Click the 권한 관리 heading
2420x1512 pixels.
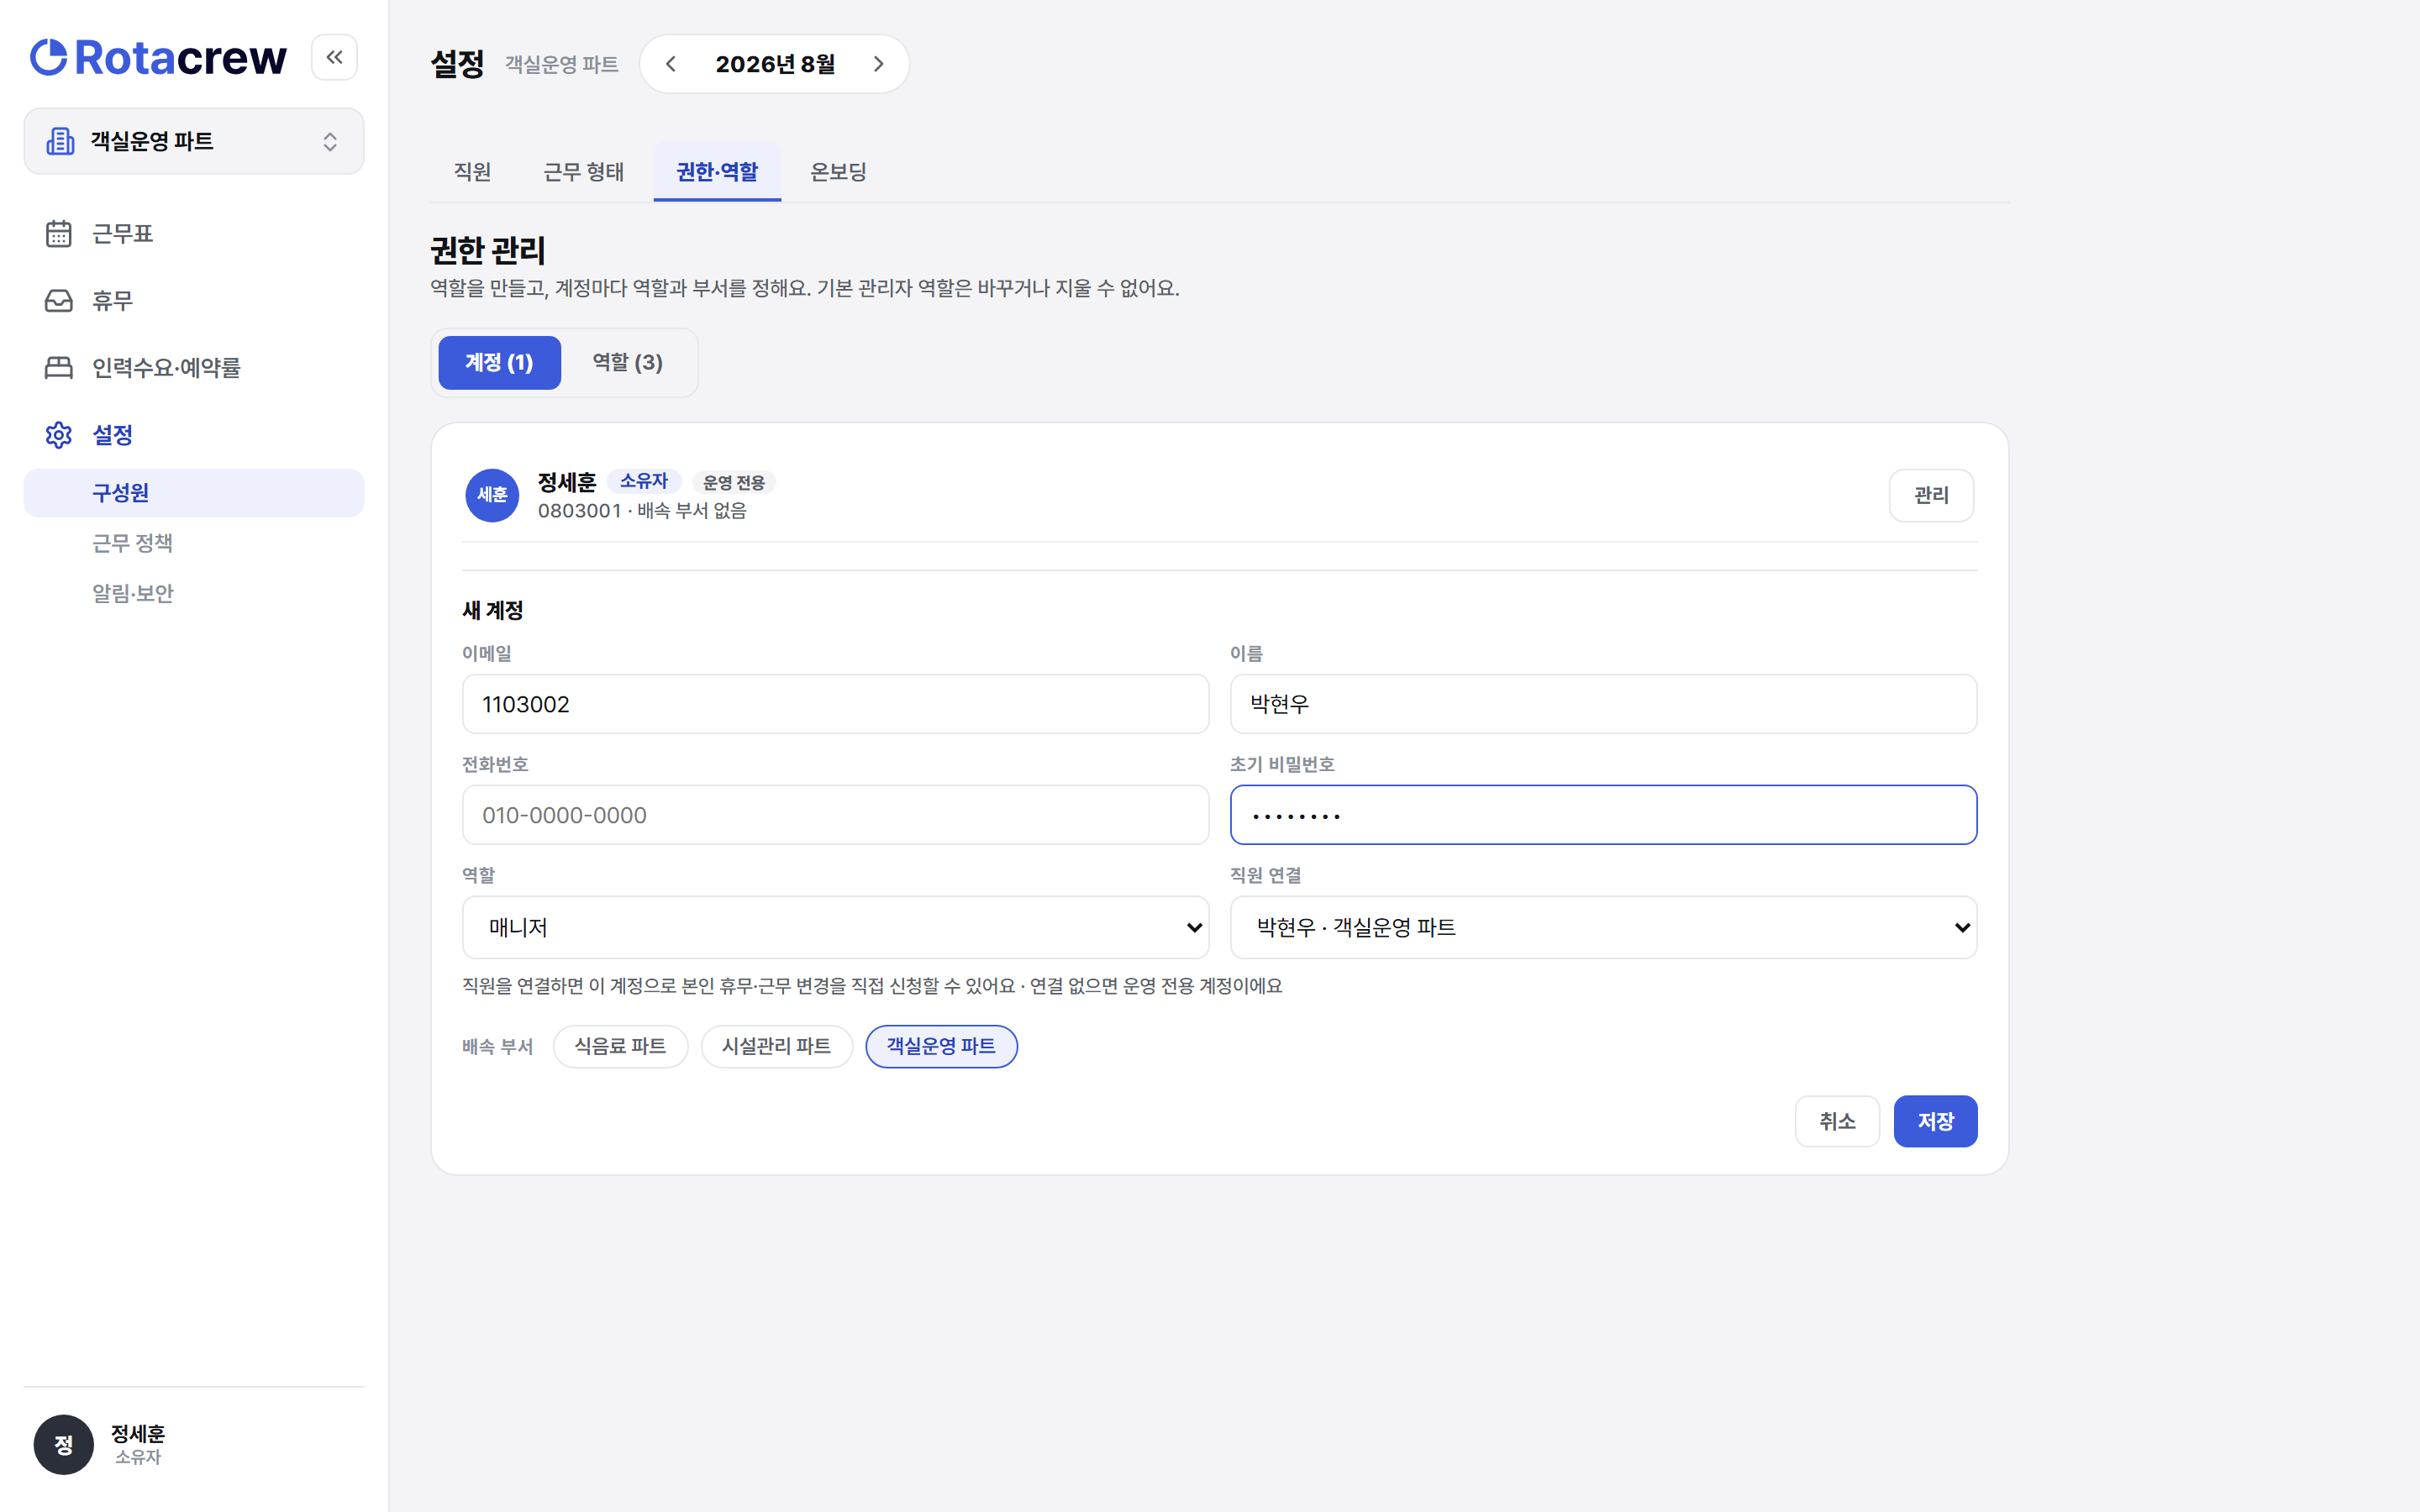[488, 250]
